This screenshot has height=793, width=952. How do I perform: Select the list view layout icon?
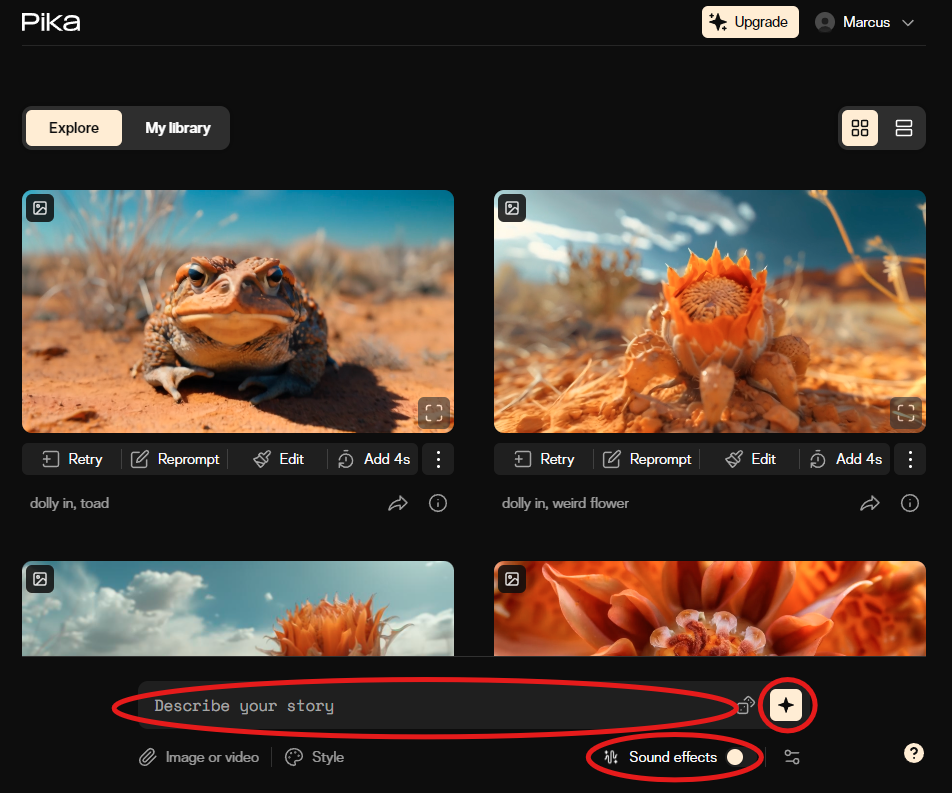point(903,128)
